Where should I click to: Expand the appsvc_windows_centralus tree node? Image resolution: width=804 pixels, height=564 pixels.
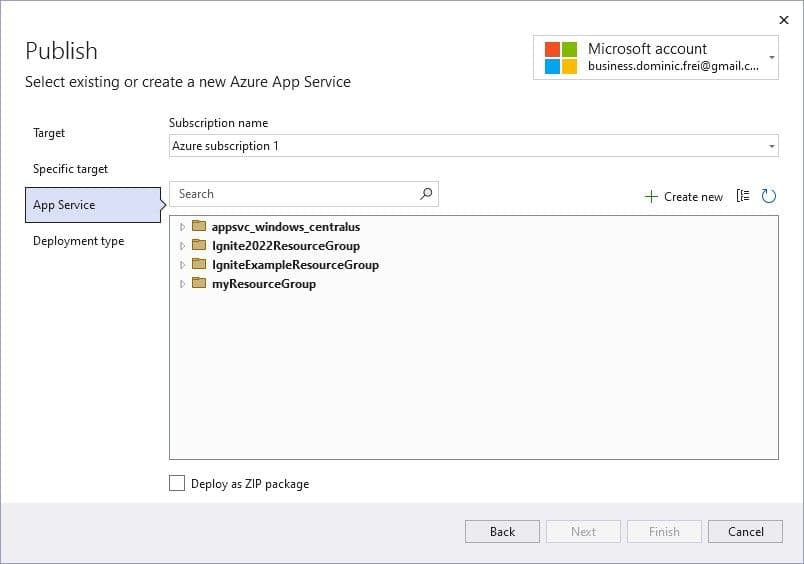click(182, 227)
